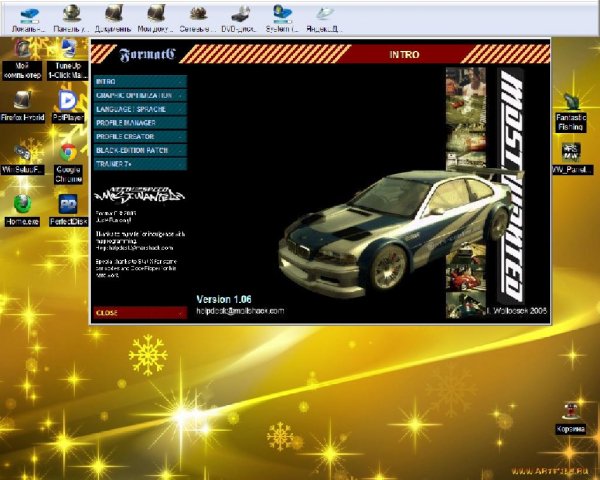Screen dimensions: 600x480
Task: Open the Black-Edition Patch section
Action: pyautogui.click(x=139, y=149)
